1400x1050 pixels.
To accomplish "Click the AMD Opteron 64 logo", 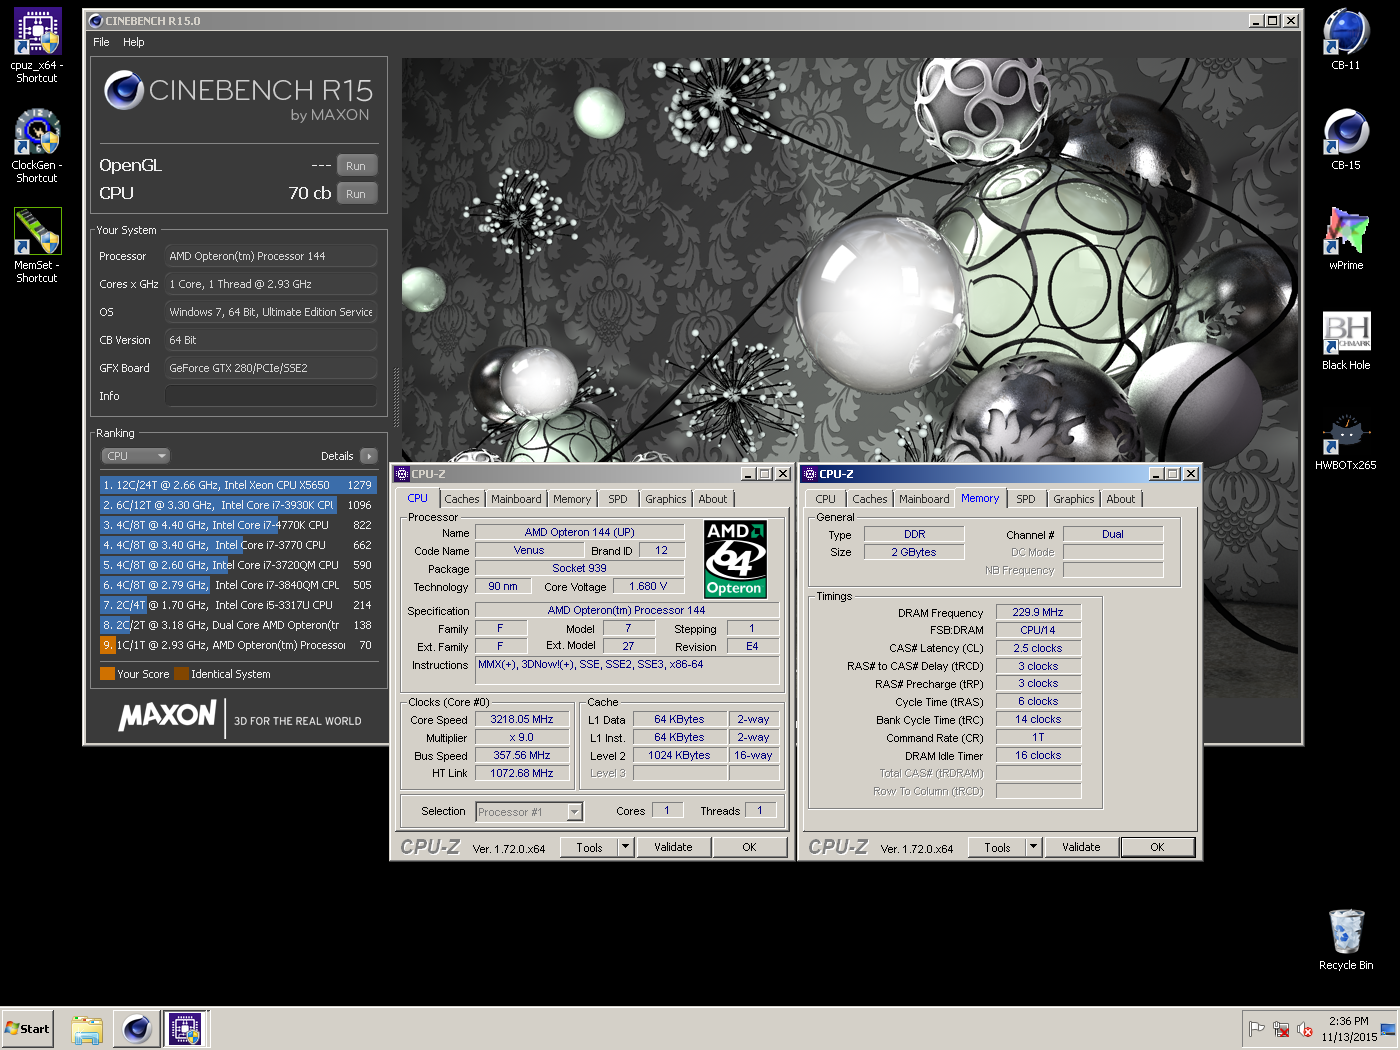I will [735, 559].
